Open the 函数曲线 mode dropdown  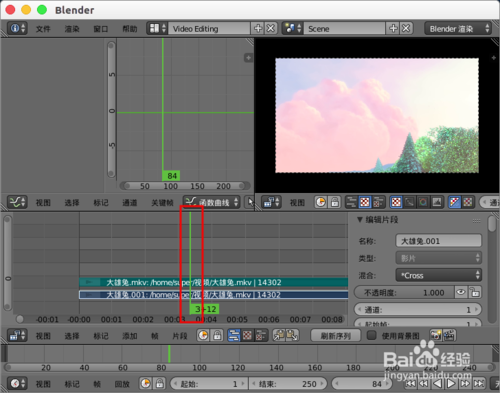[211, 202]
